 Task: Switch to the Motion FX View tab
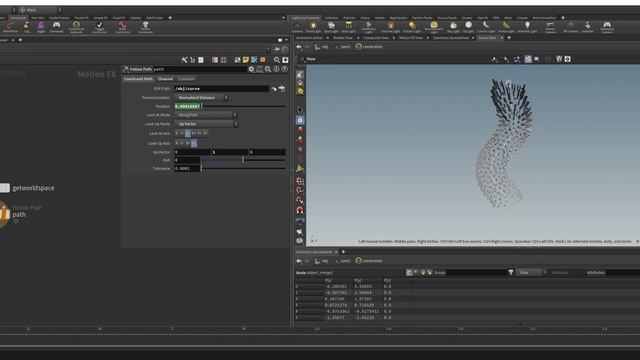pyautogui.click(x=411, y=38)
